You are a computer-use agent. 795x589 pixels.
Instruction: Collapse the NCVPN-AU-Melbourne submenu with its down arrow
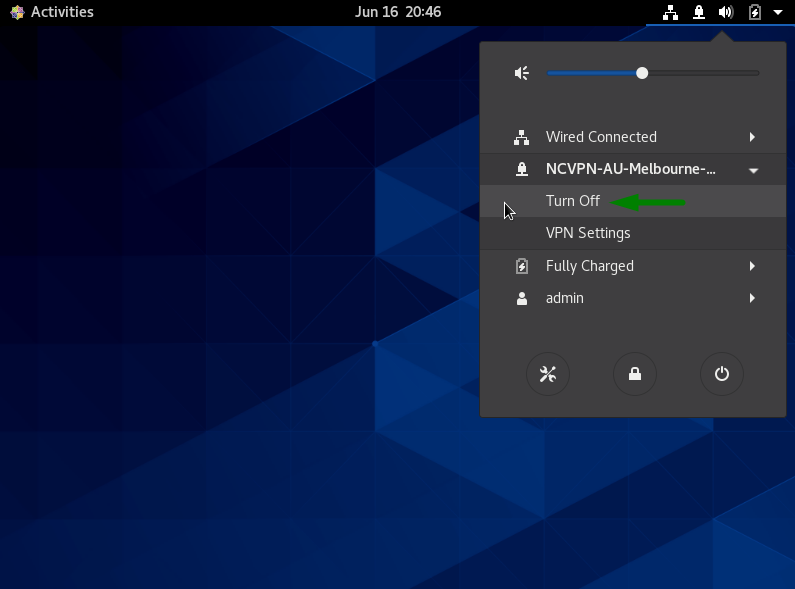coord(753,171)
